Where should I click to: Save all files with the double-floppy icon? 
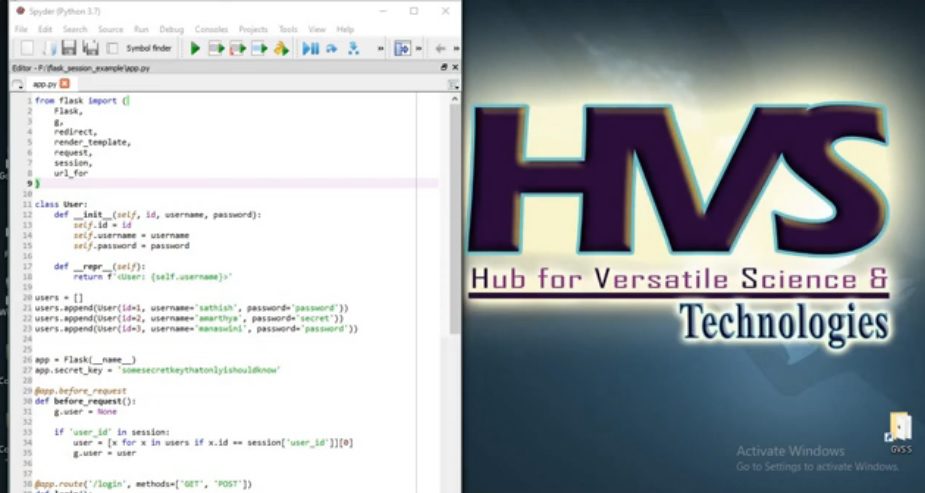coord(90,48)
